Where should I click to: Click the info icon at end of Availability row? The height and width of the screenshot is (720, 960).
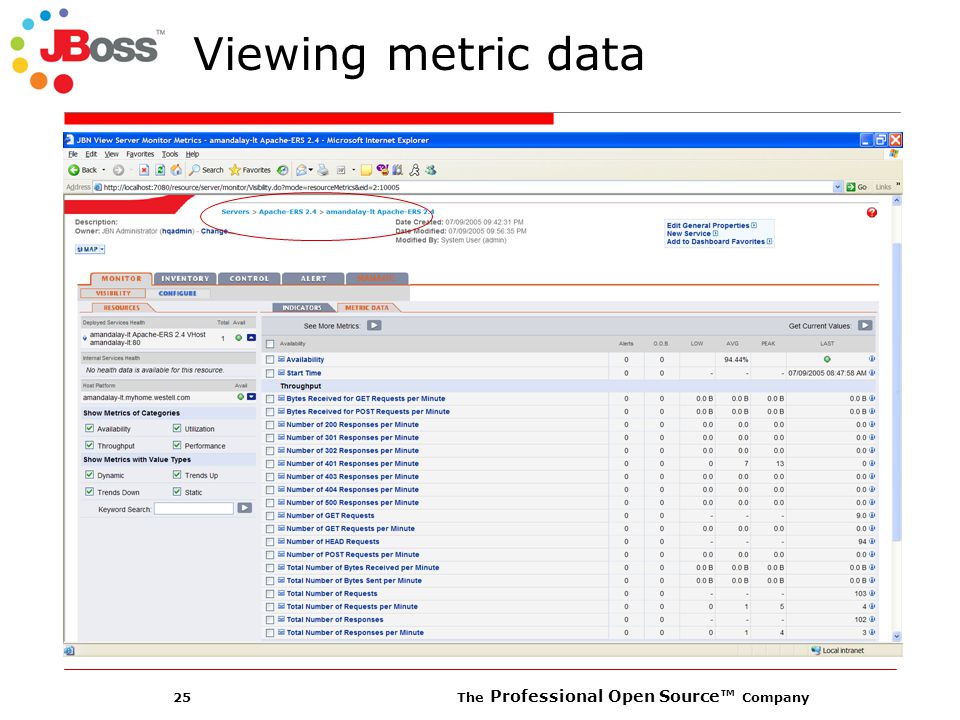(x=872, y=359)
